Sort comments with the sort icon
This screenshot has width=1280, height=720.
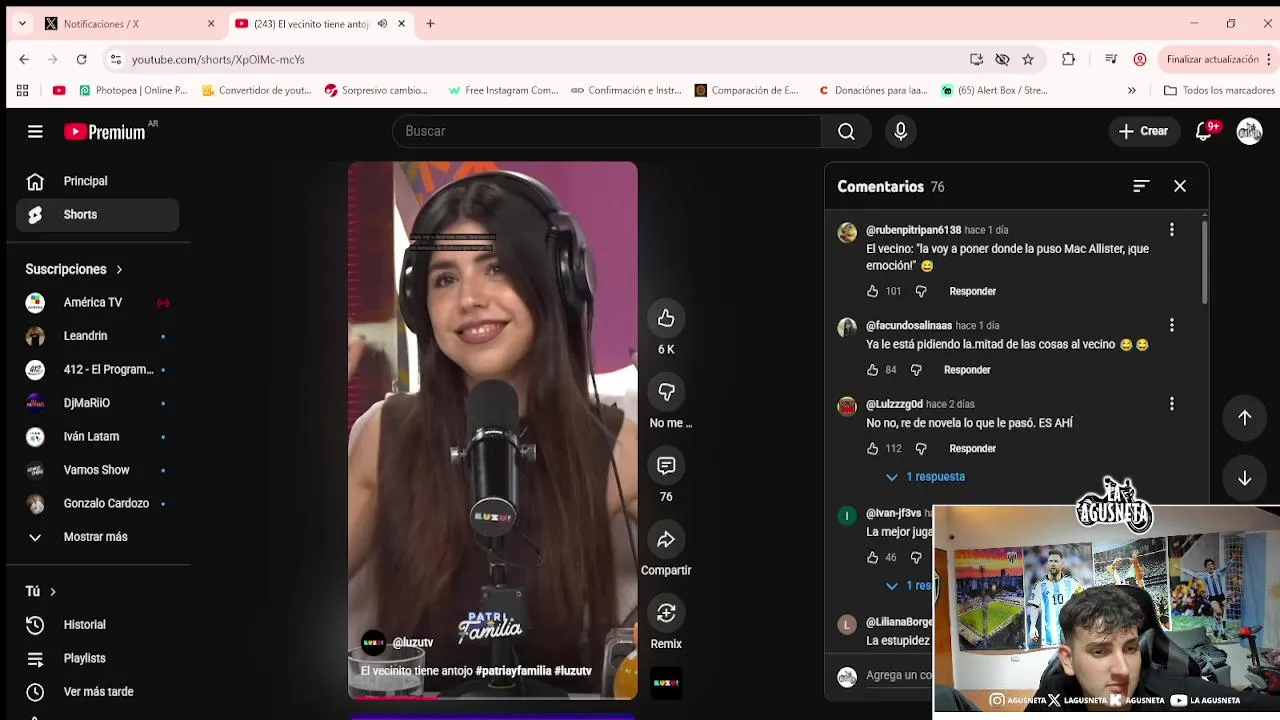pyautogui.click(x=1141, y=186)
